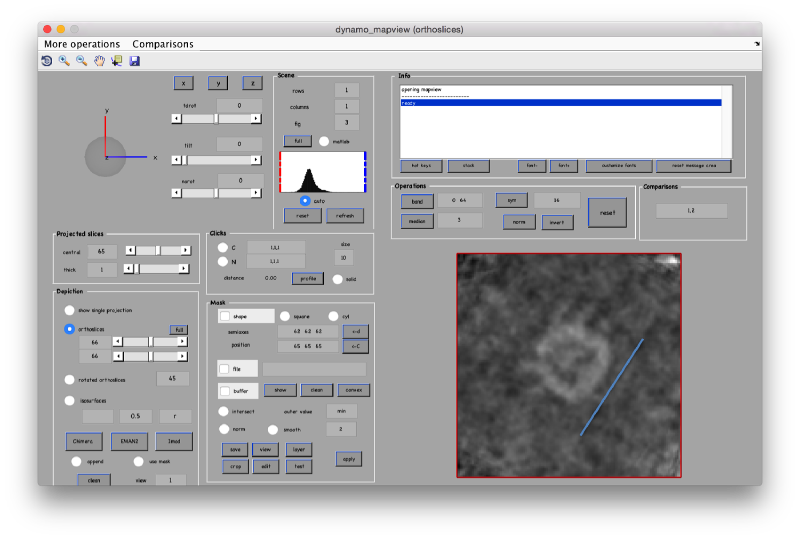Image resolution: width=800 pixels, height=540 pixels.
Task: Open the Comparisons menu
Action: pos(163,44)
